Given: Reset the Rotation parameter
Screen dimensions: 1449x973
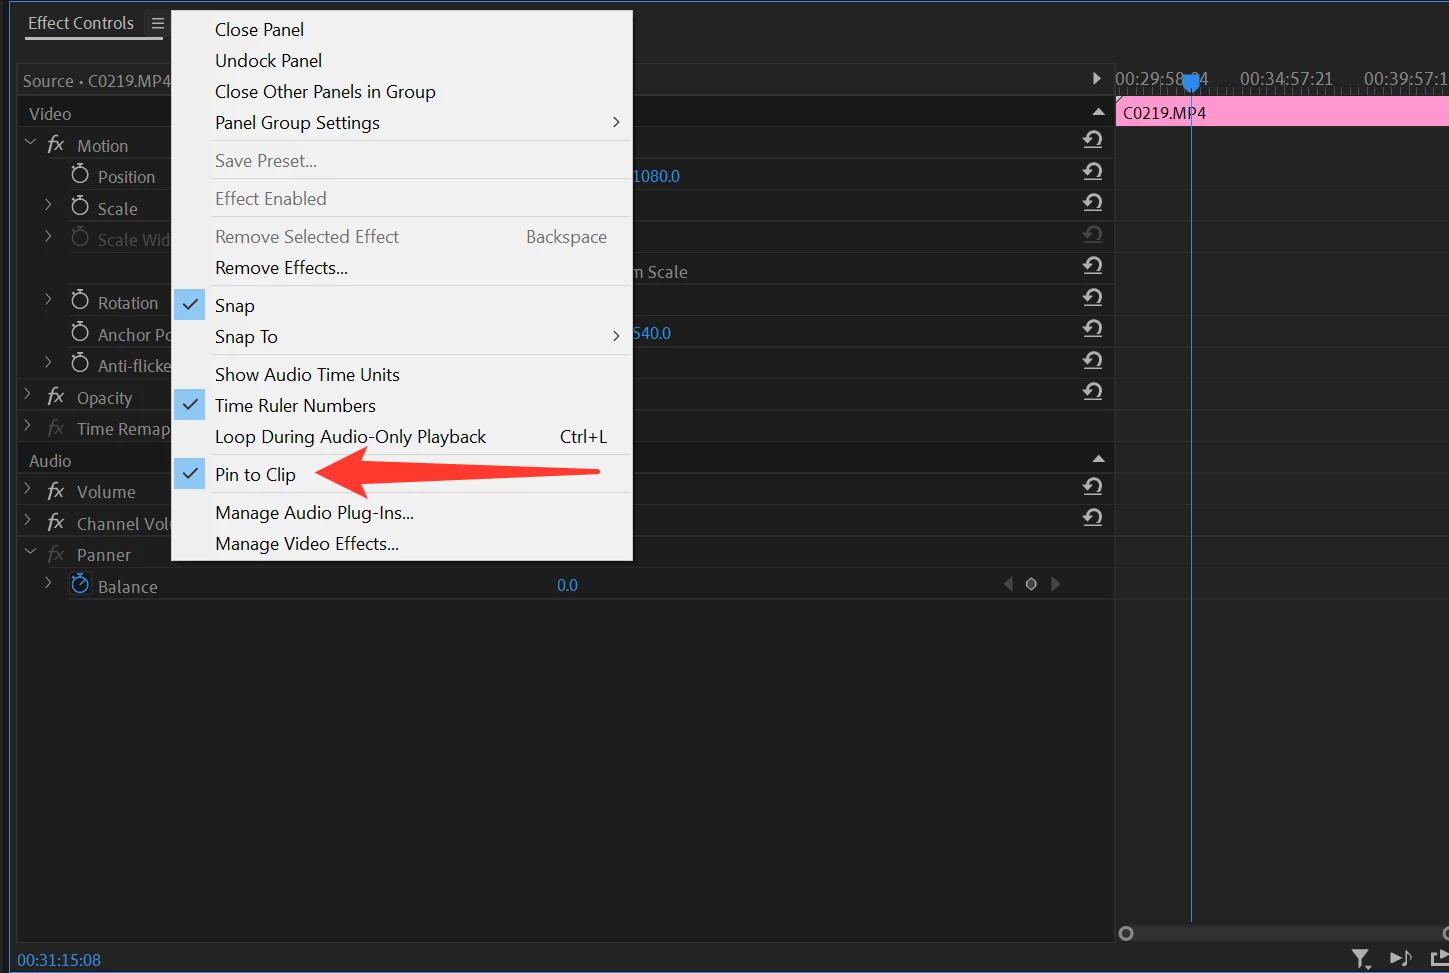Looking at the screenshot, I should pyautogui.click(x=1093, y=297).
